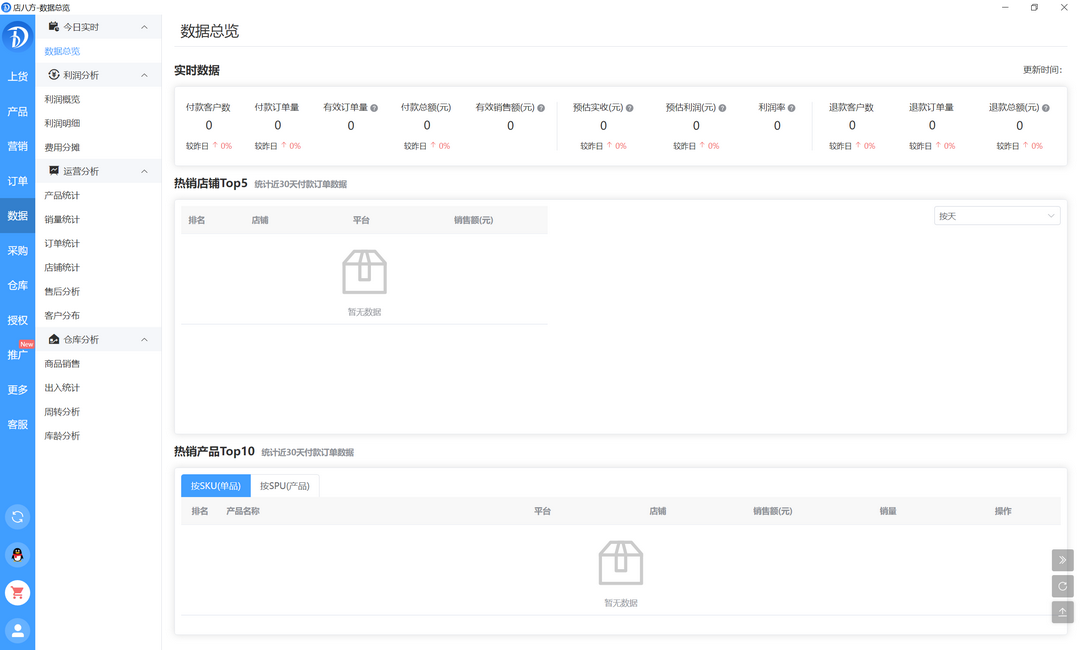Go to 推广 with New badge

[x=17, y=355]
